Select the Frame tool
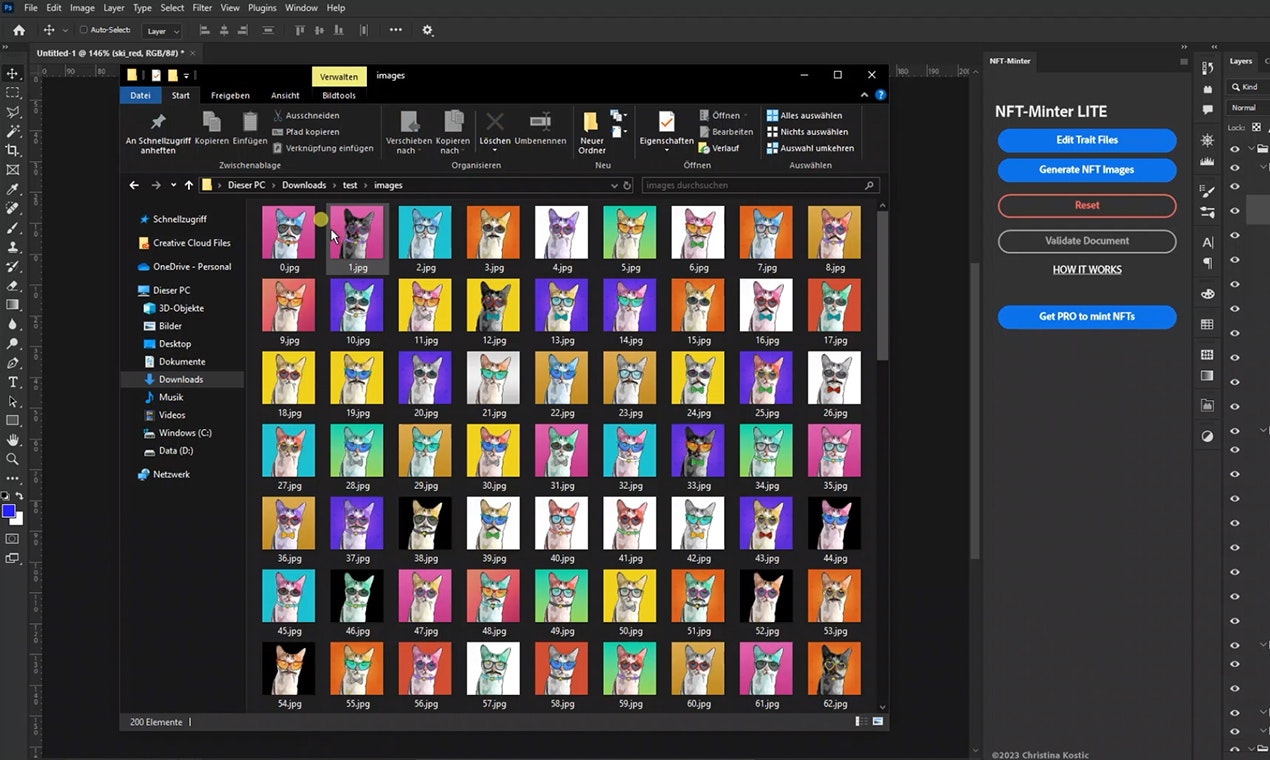Image resolution: width=1270 pixels, height=760 pixels. coord(13,169)
